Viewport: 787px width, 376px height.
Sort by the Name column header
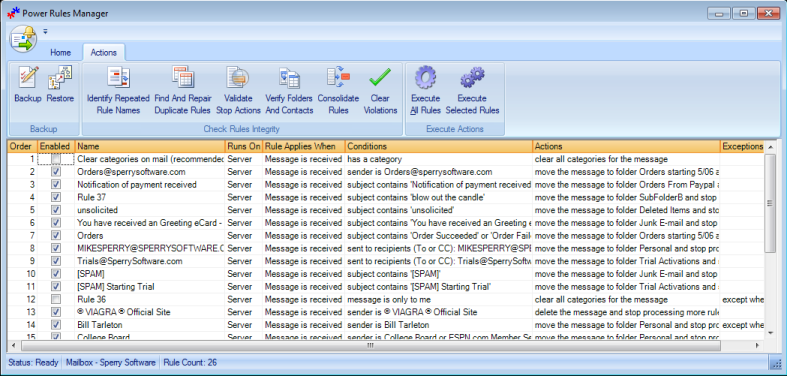coord(150,147)
